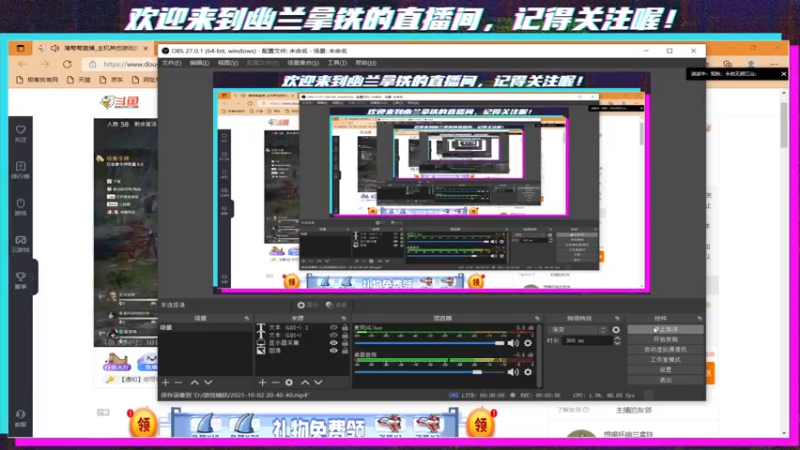Toggle 工作室模式 studio mode button

[665, 360]
